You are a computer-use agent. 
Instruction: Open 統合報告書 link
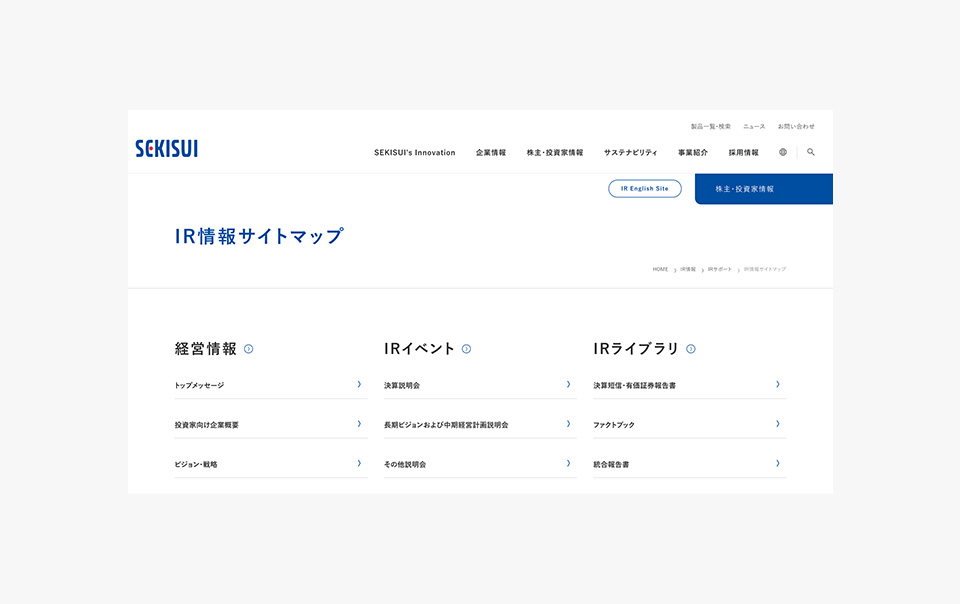tap(611, 464)
